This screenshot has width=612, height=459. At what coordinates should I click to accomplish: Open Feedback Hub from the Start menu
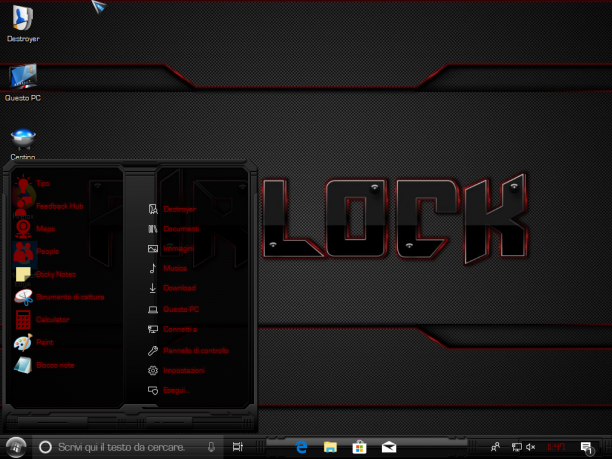tap(49, 206)
